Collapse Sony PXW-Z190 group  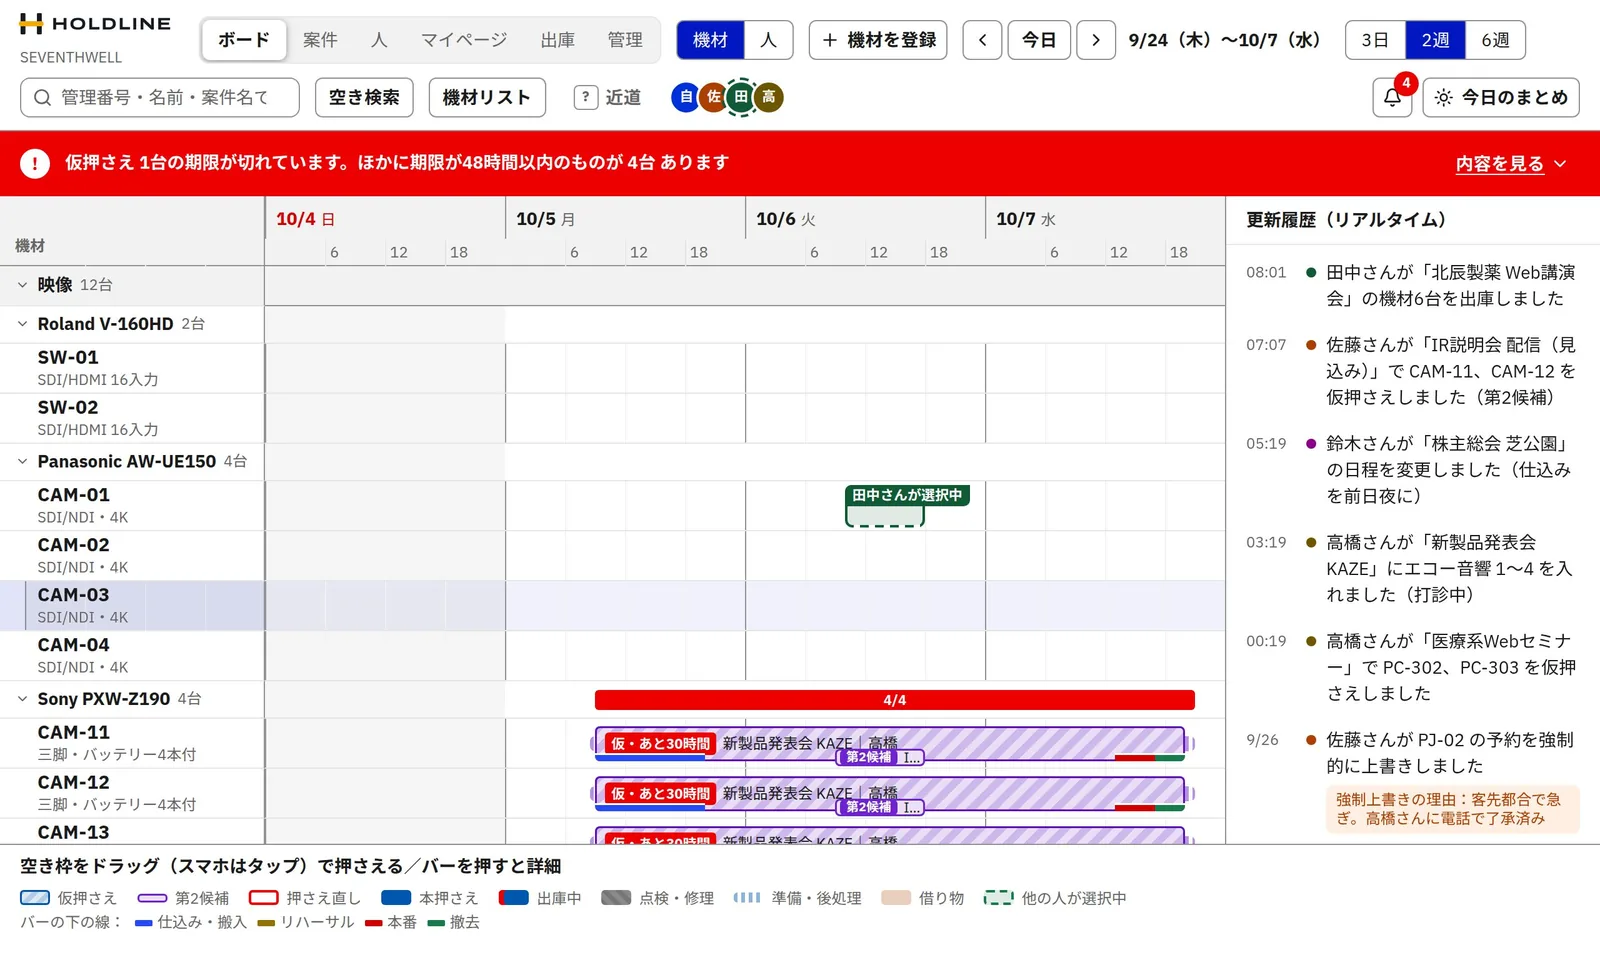click(22, 699)
